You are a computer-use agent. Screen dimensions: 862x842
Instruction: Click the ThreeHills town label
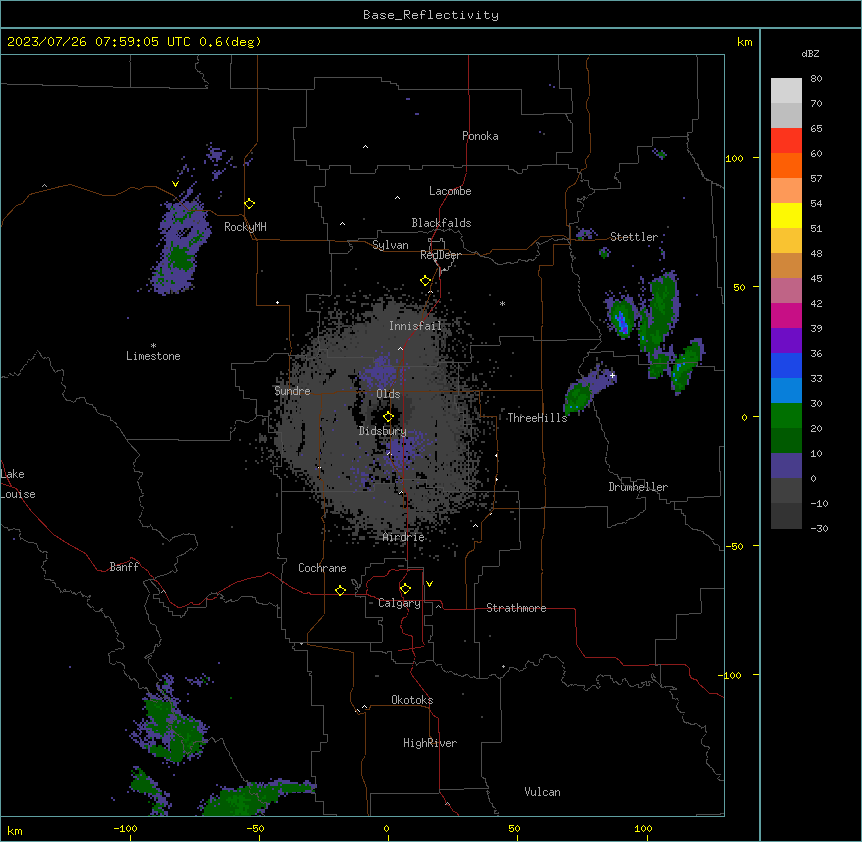[537, 418]
